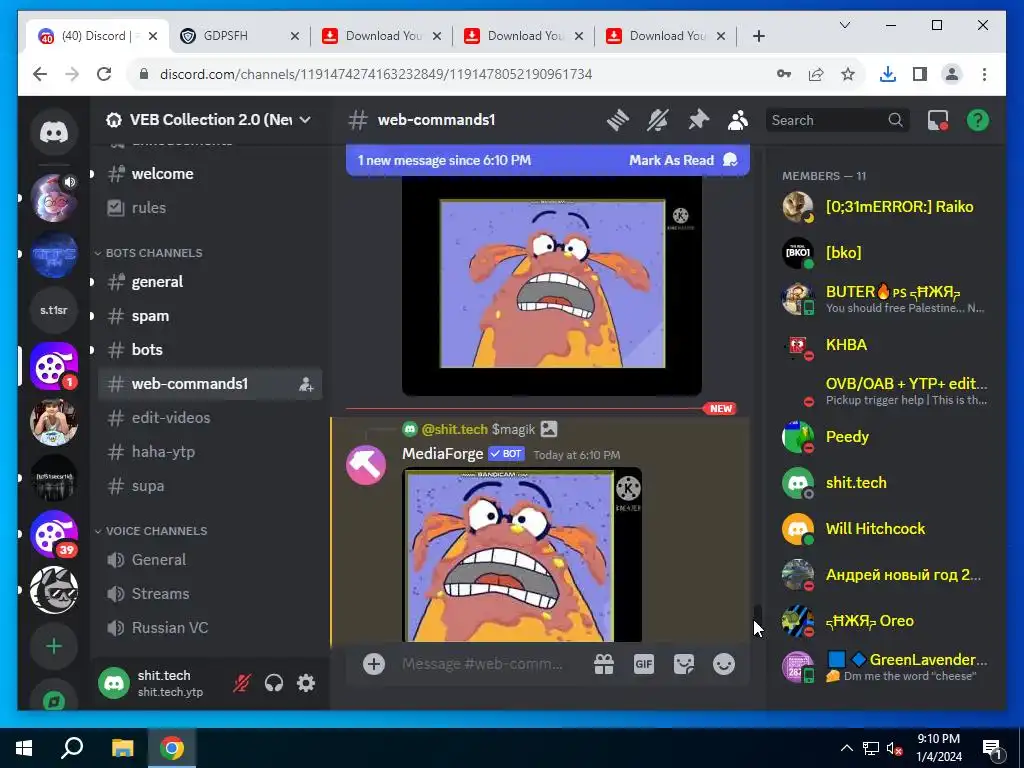Show Pinned Messages pin icon
1024x768 pixels.
coord(698,120)
